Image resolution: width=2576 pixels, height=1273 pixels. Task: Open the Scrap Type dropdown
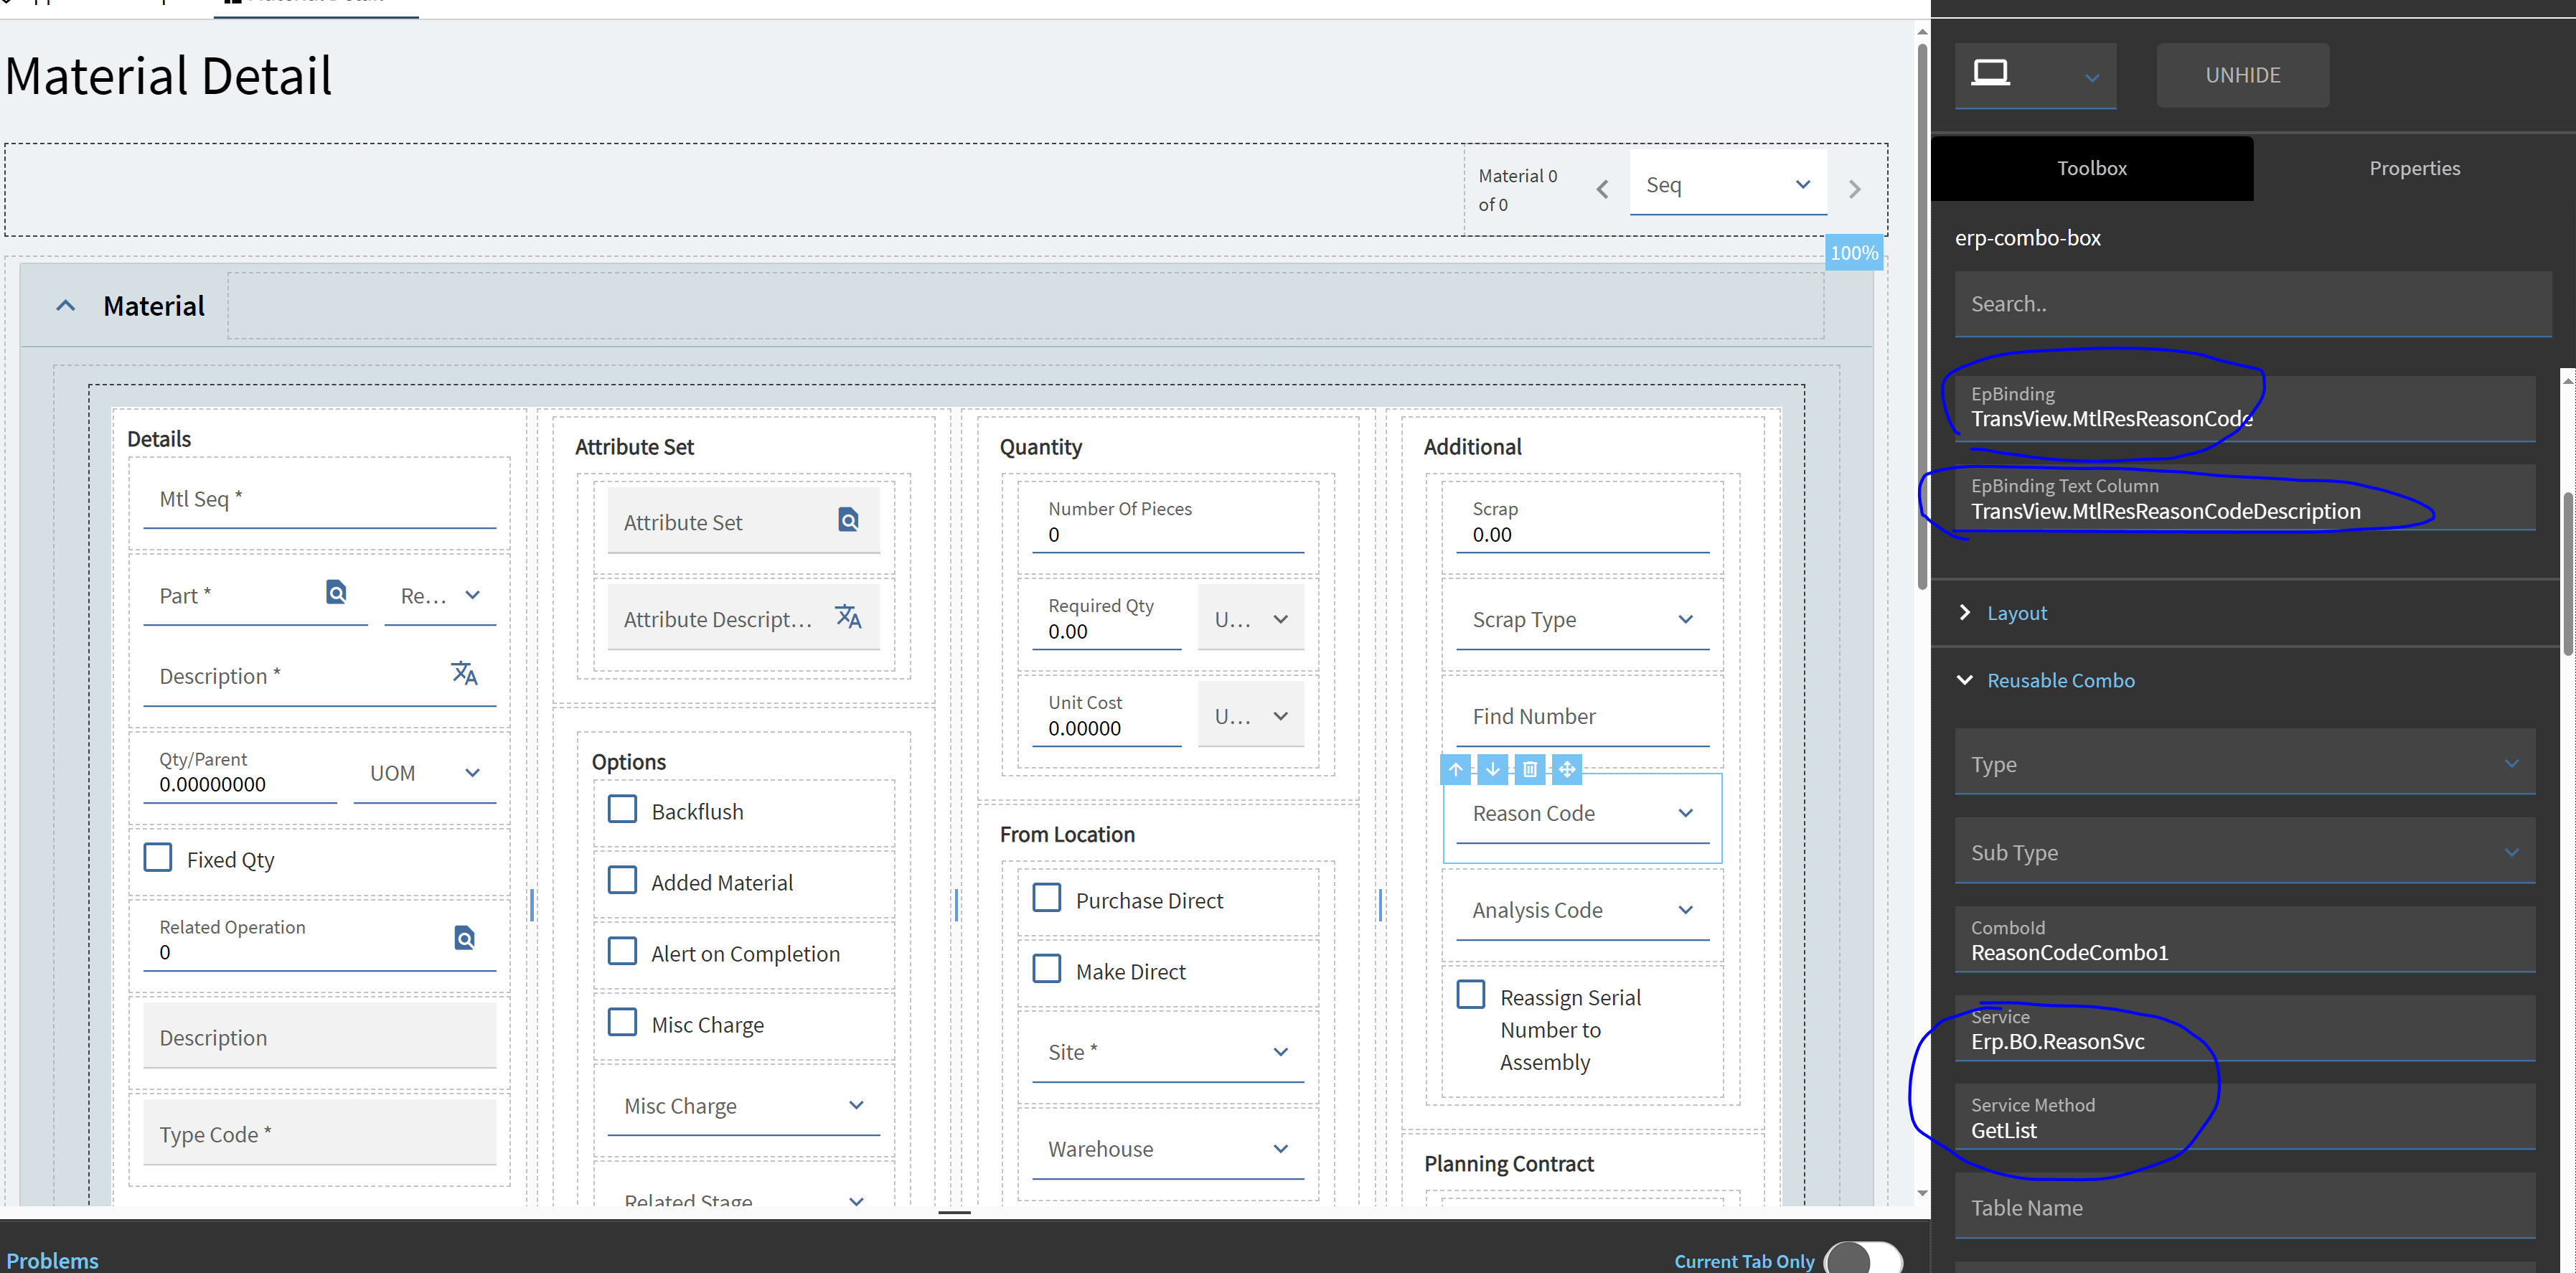tap(1685, 619)
